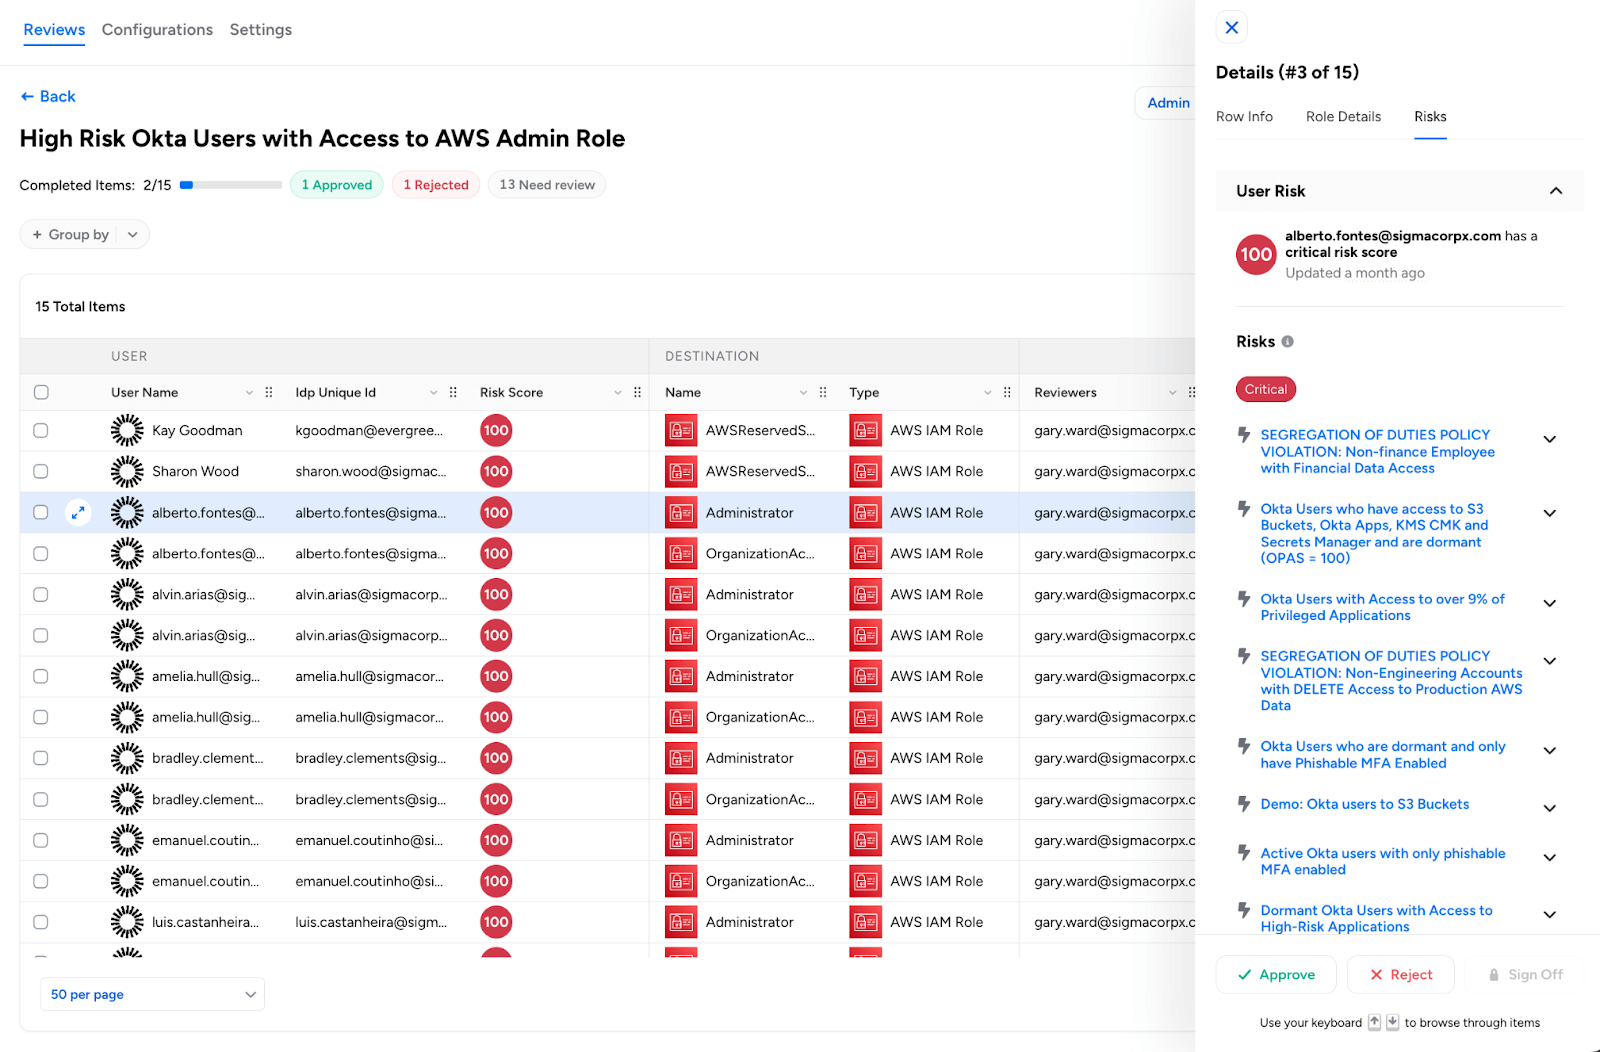
Task: Click the drag handle icon on Risk Score column
Action: point(638,393)
